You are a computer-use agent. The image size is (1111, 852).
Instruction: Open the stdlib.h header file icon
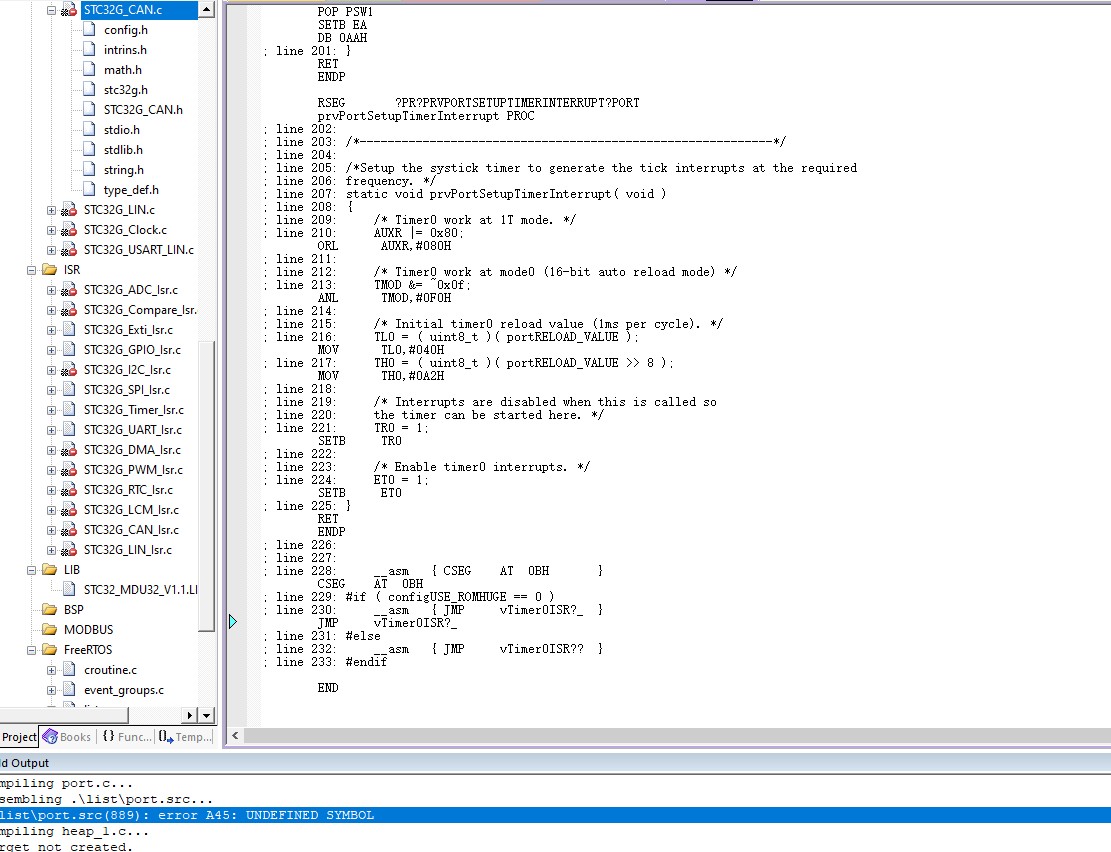coord(89,149)
